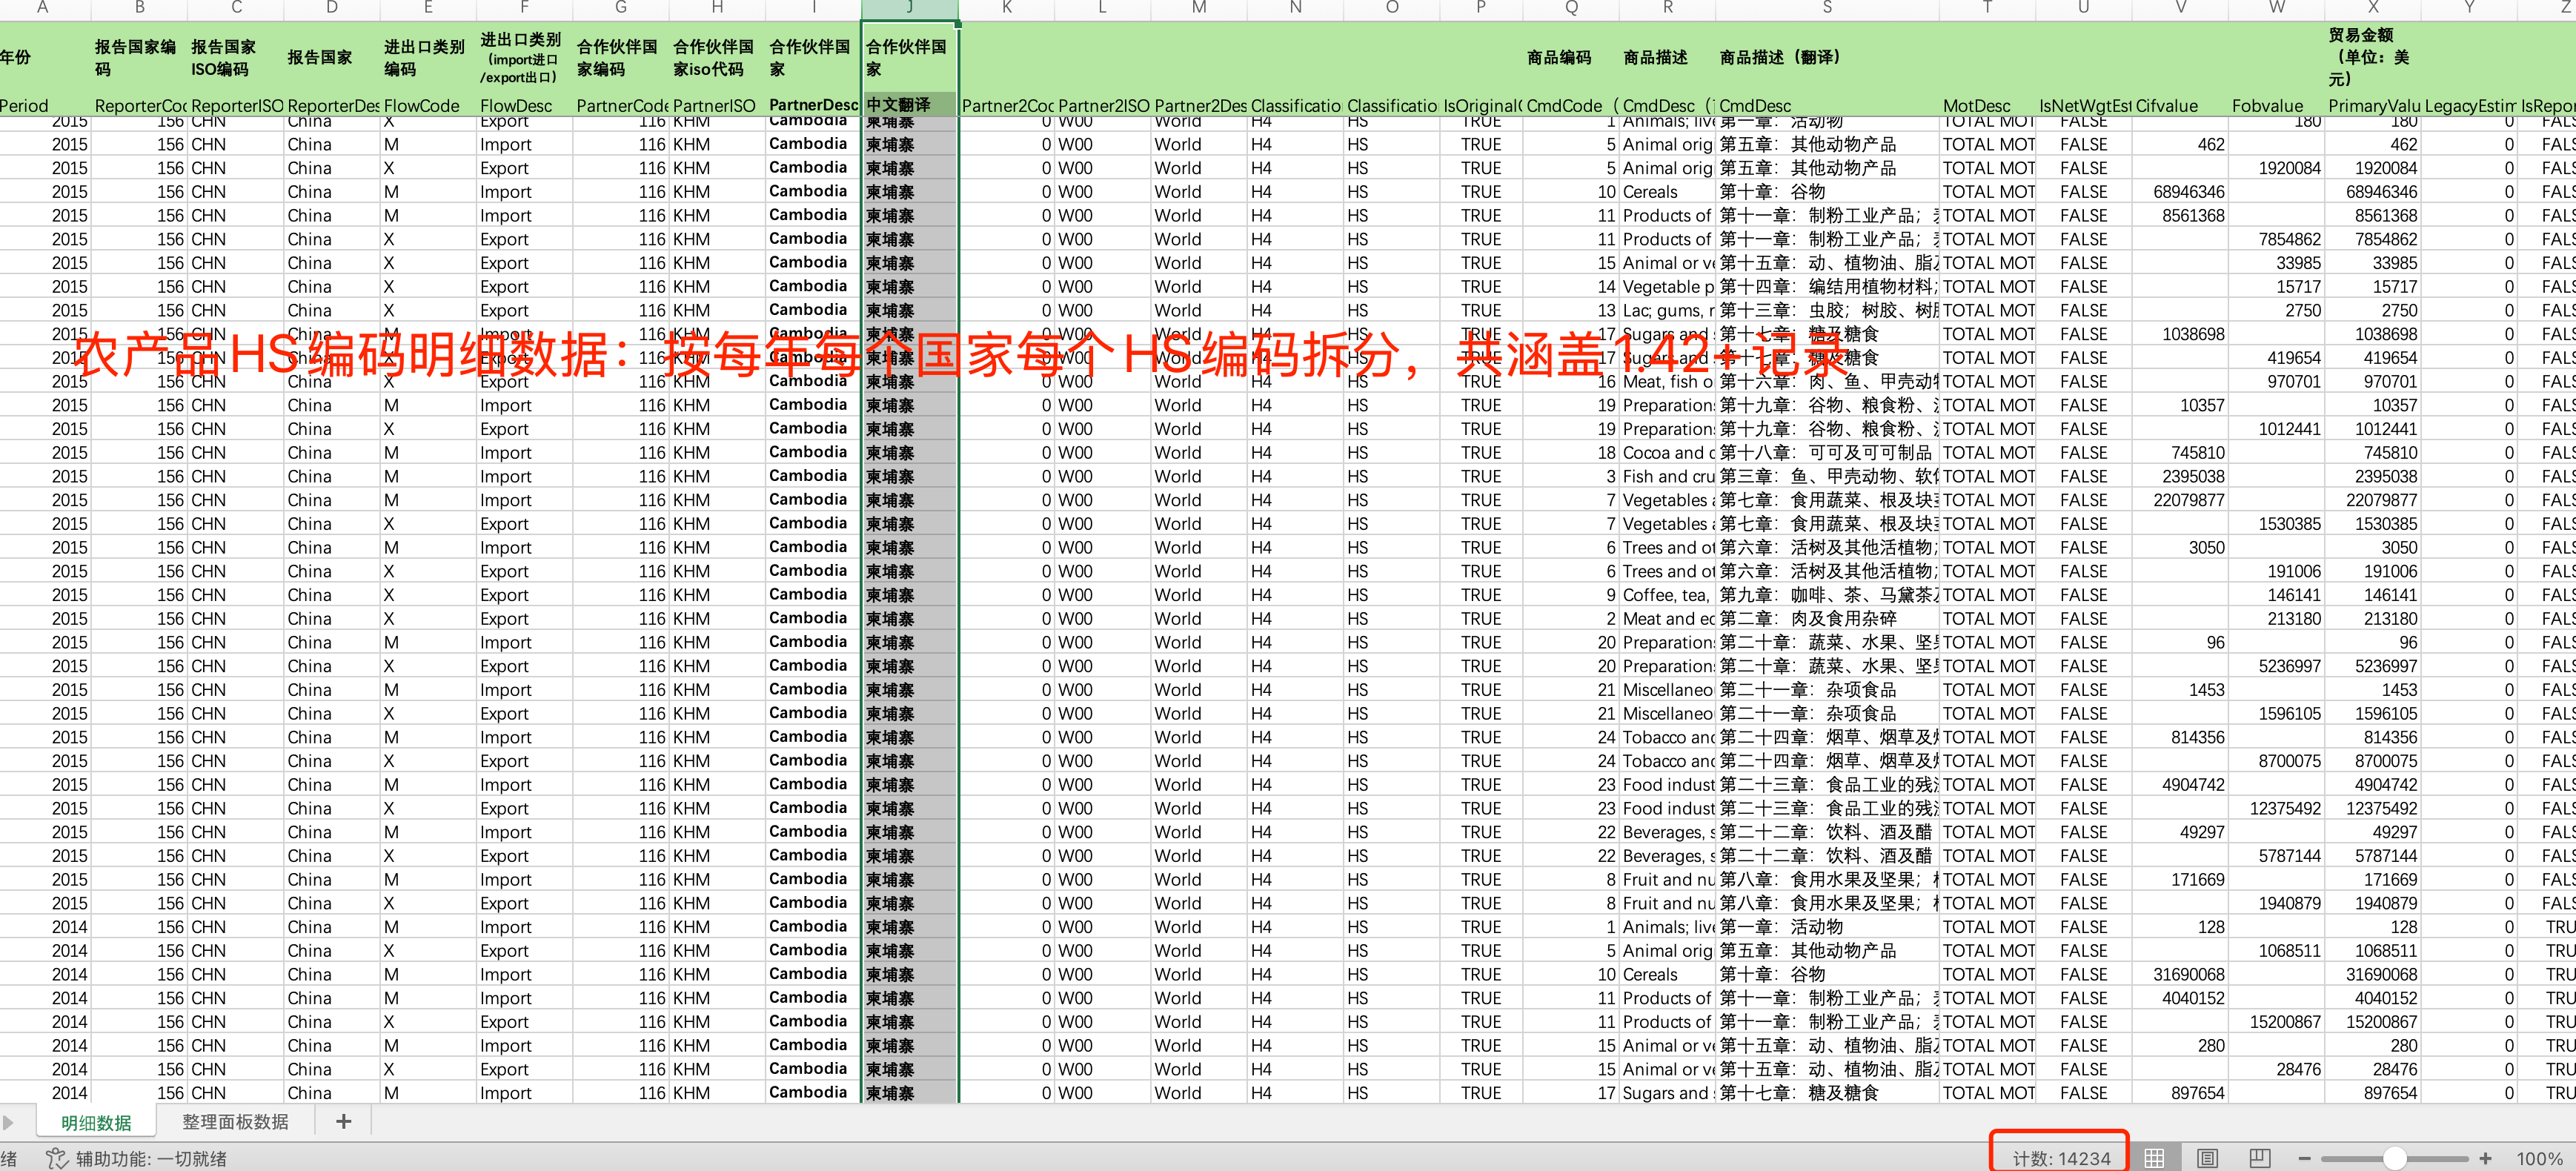This screenshot has height=1171, width=2576.
Task: Select column J header
Action: 909,8
